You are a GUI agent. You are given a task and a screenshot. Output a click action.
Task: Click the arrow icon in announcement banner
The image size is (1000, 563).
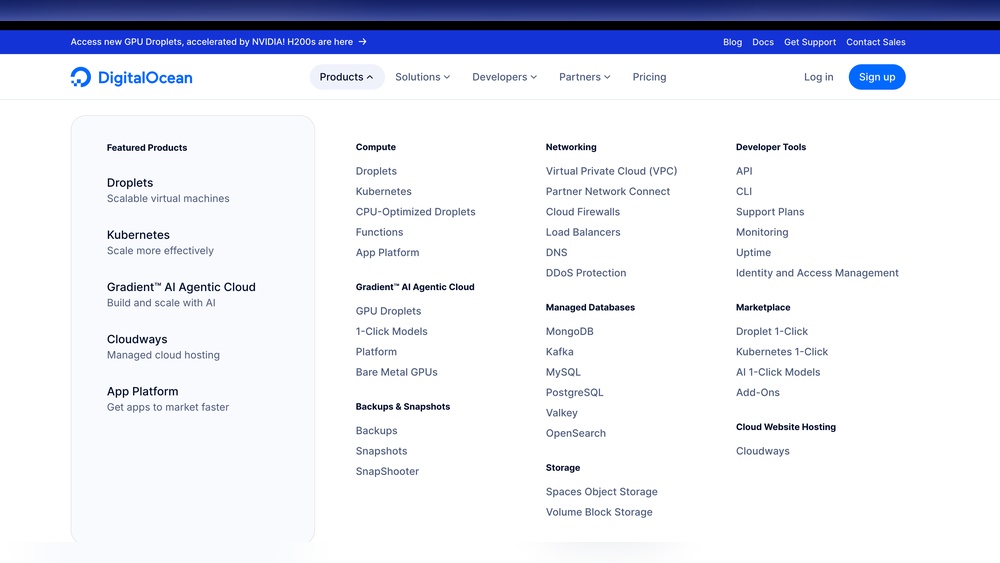[x=362, y=42]
